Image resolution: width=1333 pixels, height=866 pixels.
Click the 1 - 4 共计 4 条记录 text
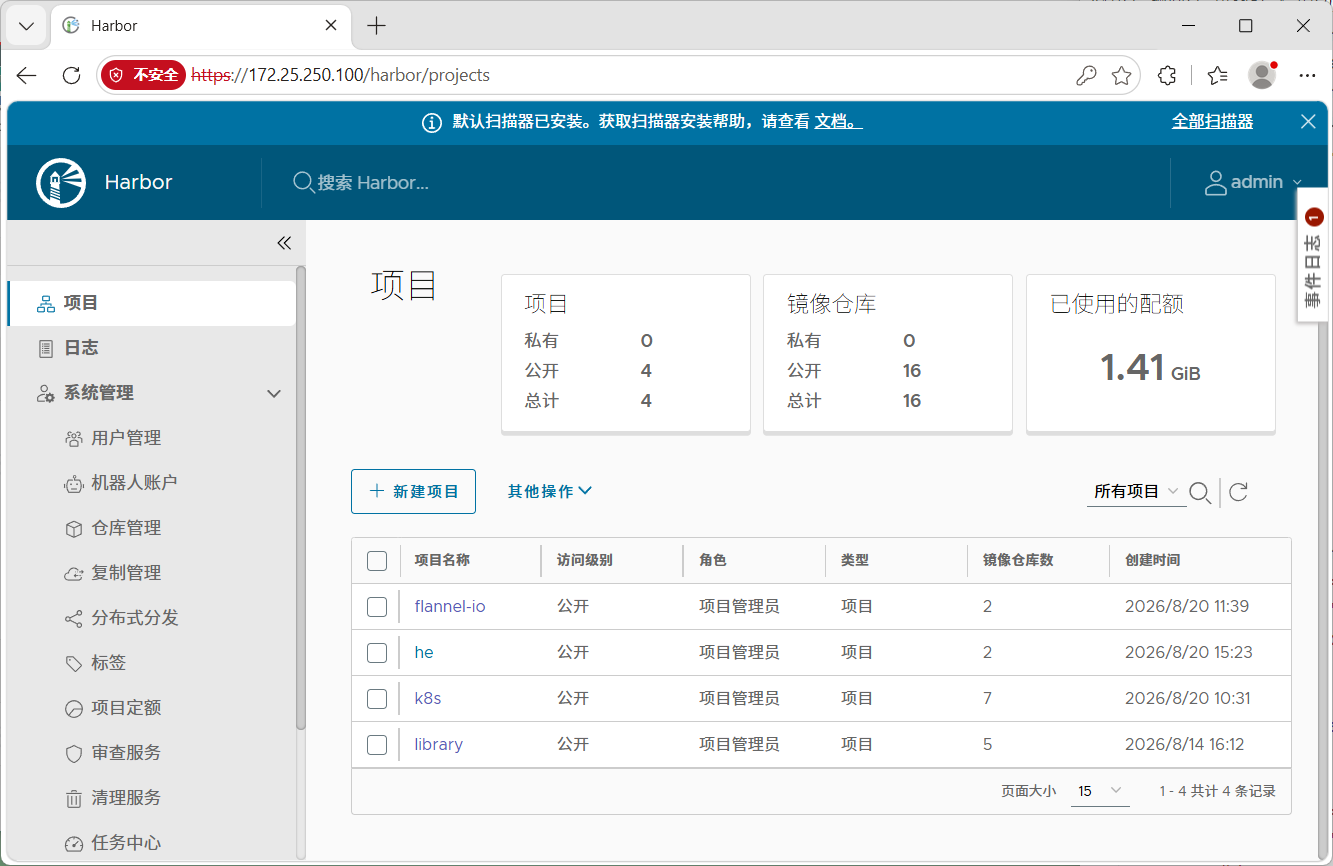[x=1218, y=791]
